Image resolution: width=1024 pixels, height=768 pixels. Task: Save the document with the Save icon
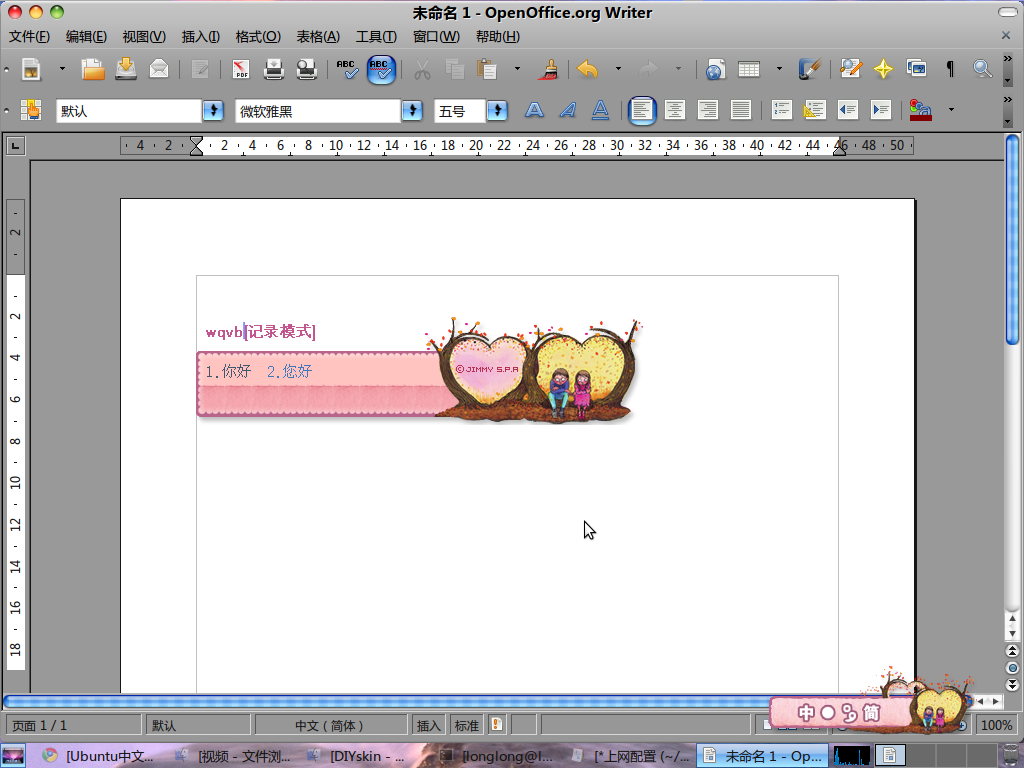(126, 69)
